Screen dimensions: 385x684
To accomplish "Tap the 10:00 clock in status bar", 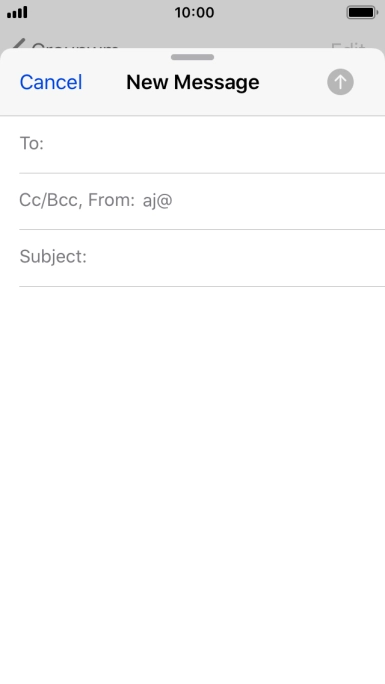I will [x=194, y=12].
